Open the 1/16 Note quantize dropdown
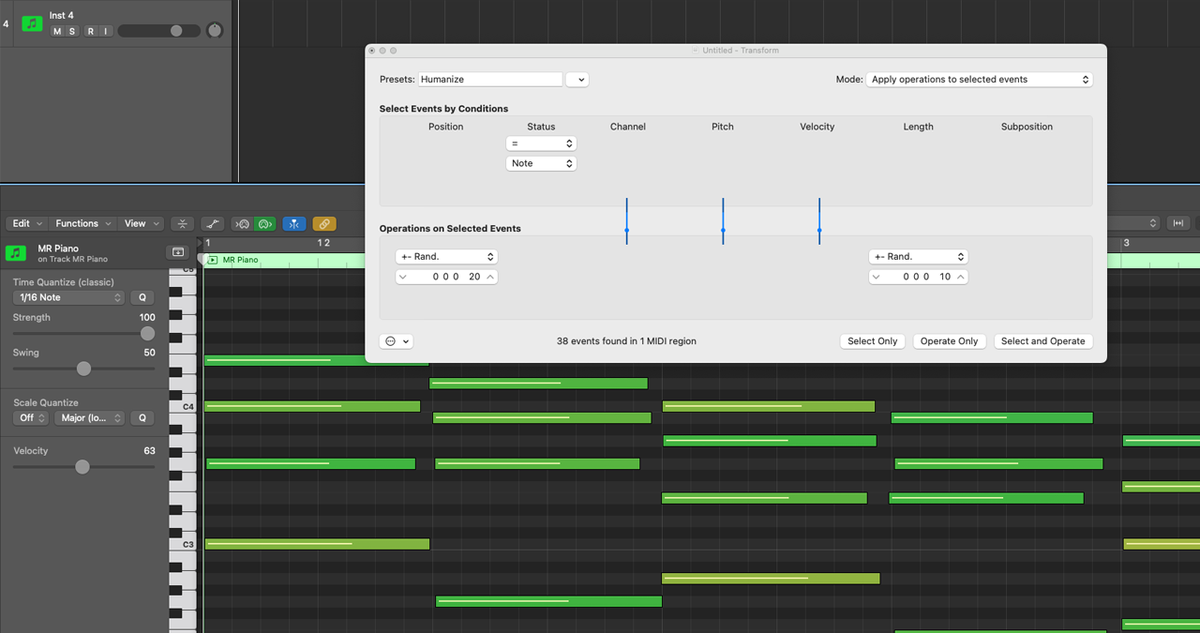 tap(69, 297)
